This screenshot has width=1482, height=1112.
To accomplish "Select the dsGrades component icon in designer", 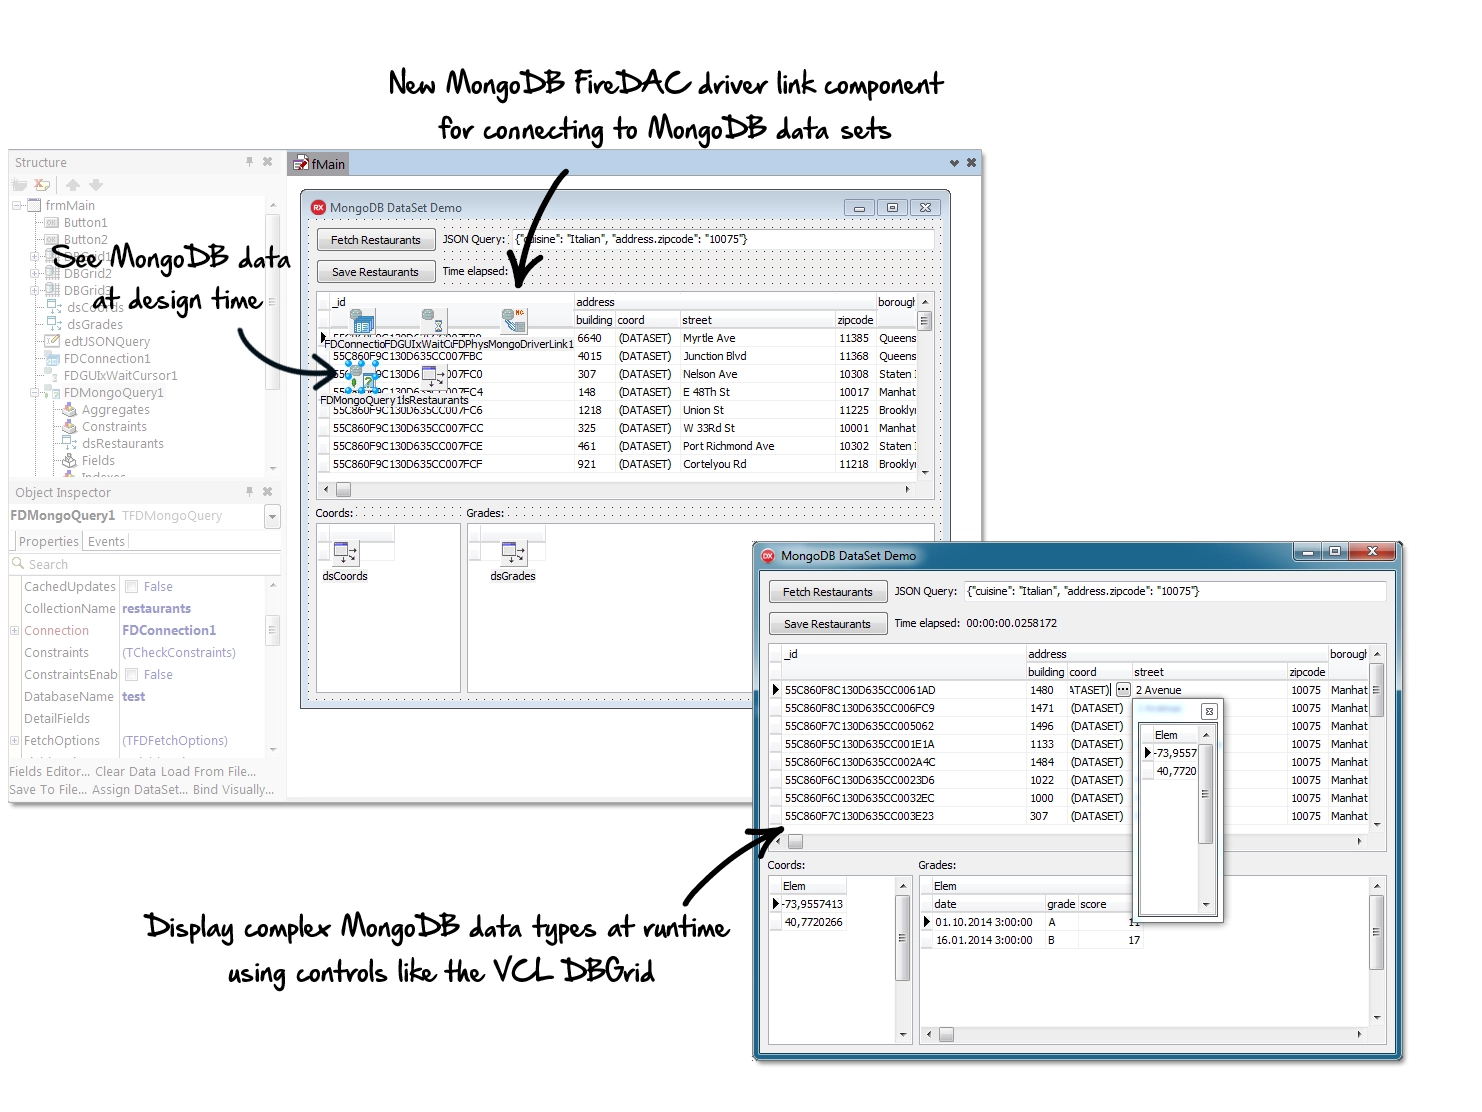I will tap(513, 553).
